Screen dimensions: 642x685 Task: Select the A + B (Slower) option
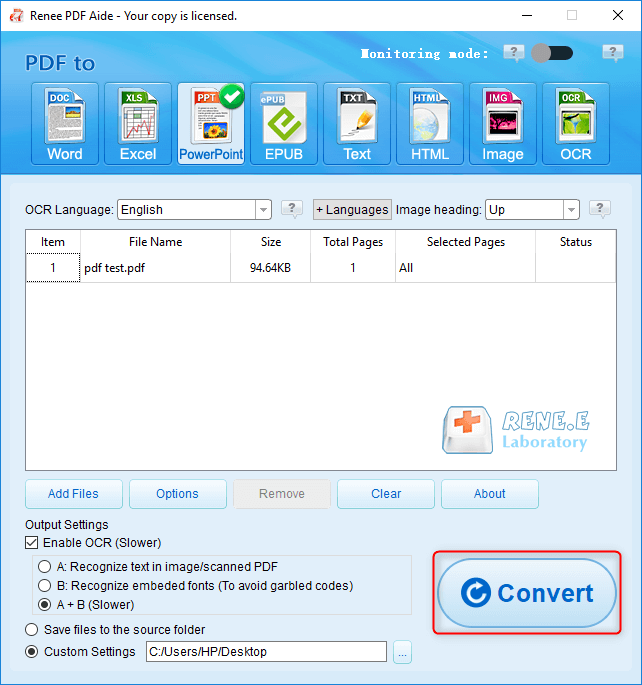pos(44,605)
